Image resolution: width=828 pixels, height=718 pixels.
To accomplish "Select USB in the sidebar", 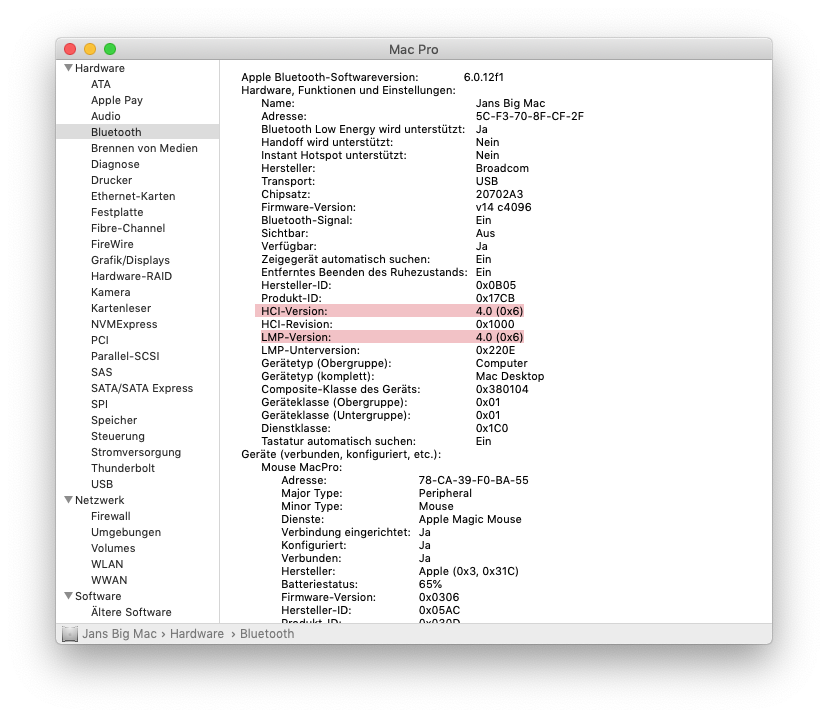I will pyautogui.click(x=102, y=484).
